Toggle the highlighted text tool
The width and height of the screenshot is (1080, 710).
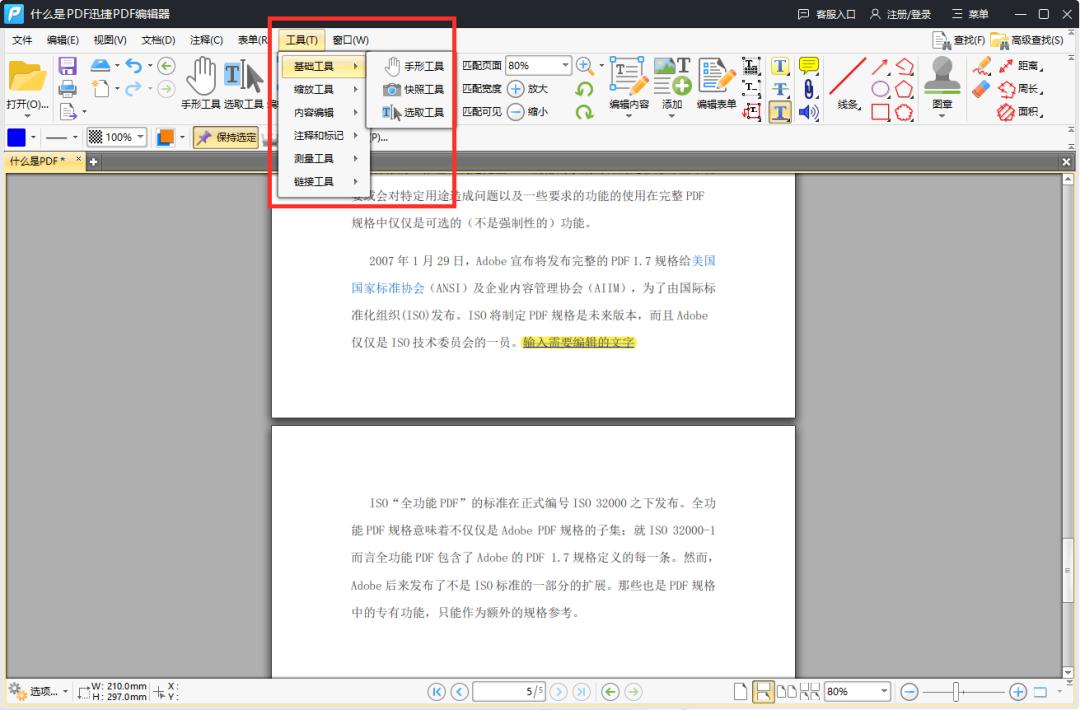pyautogui.click(x=781, y=113)
